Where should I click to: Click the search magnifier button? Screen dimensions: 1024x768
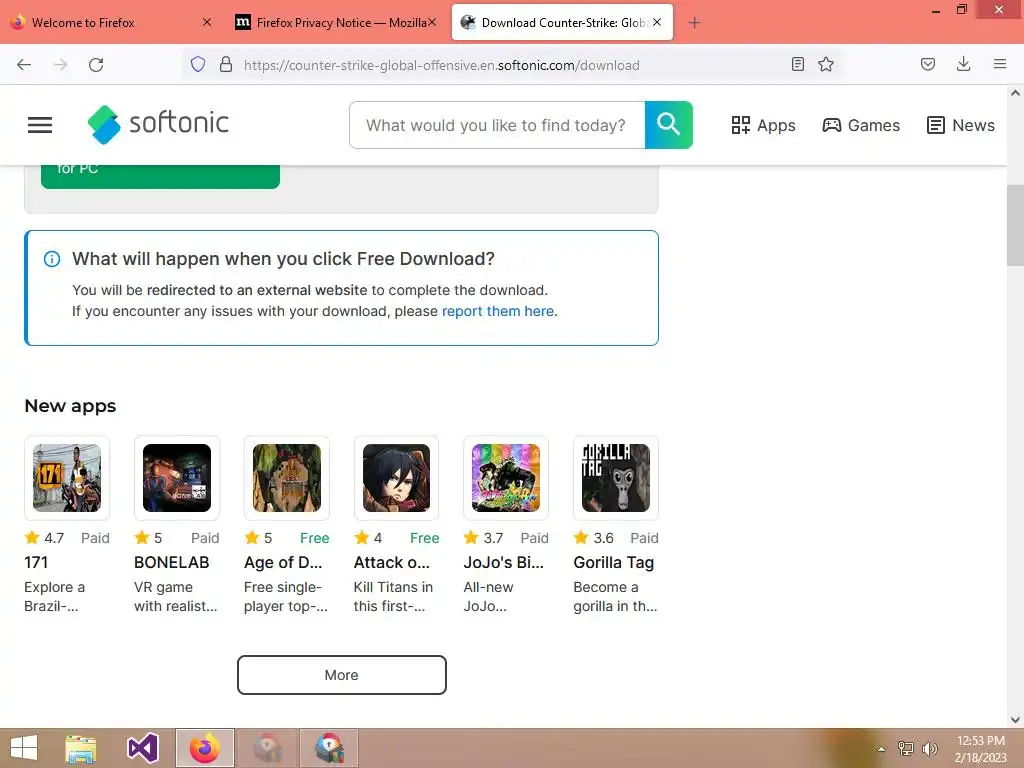click(x=669, y=125)
